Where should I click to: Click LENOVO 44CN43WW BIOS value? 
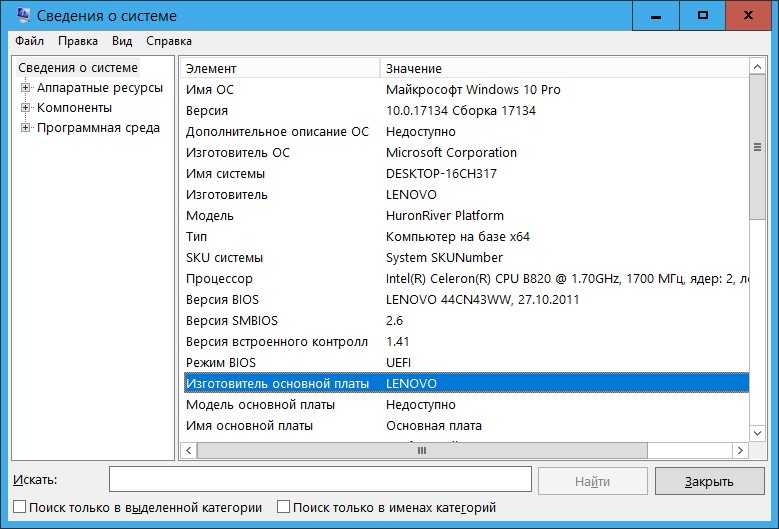click(x=482, y=300)
